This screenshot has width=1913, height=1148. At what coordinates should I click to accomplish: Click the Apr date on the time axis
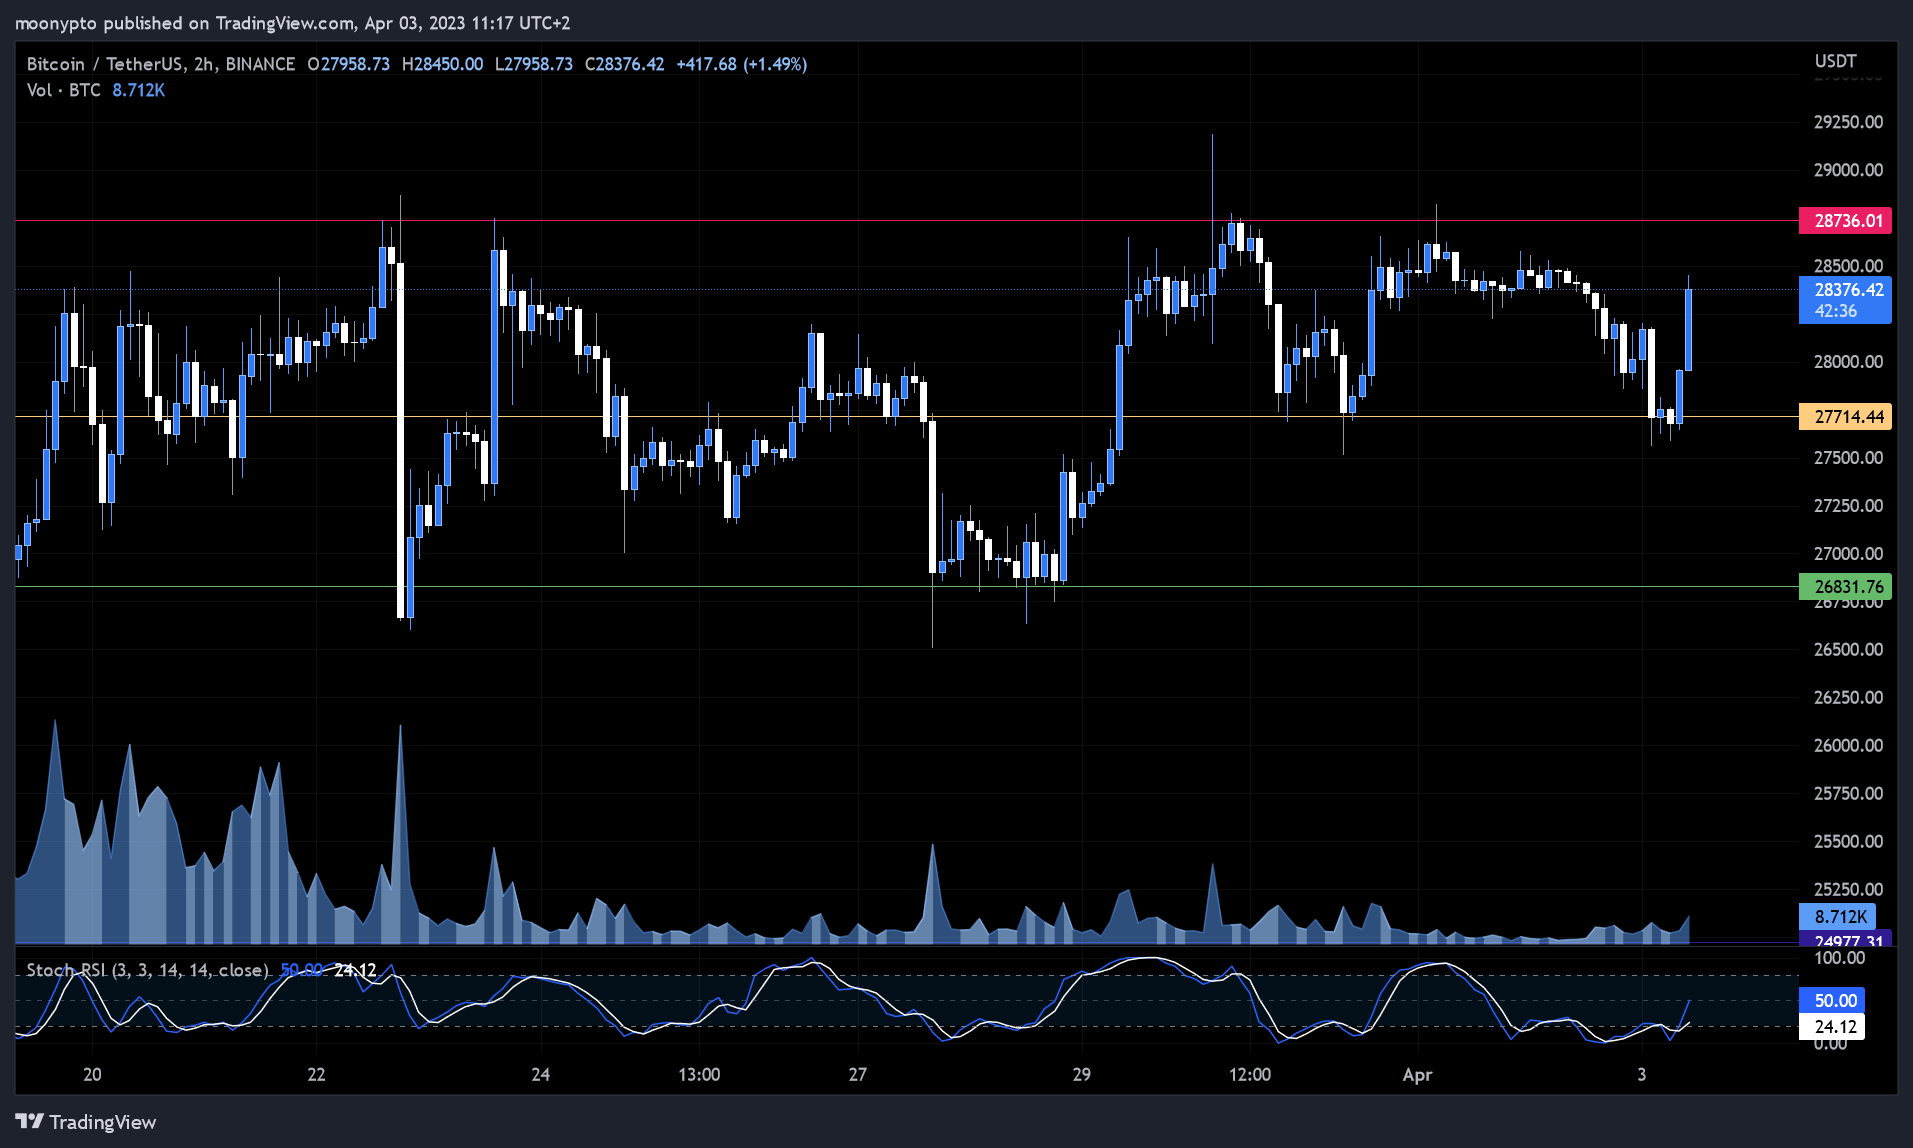click(x=1417, y=1075)
